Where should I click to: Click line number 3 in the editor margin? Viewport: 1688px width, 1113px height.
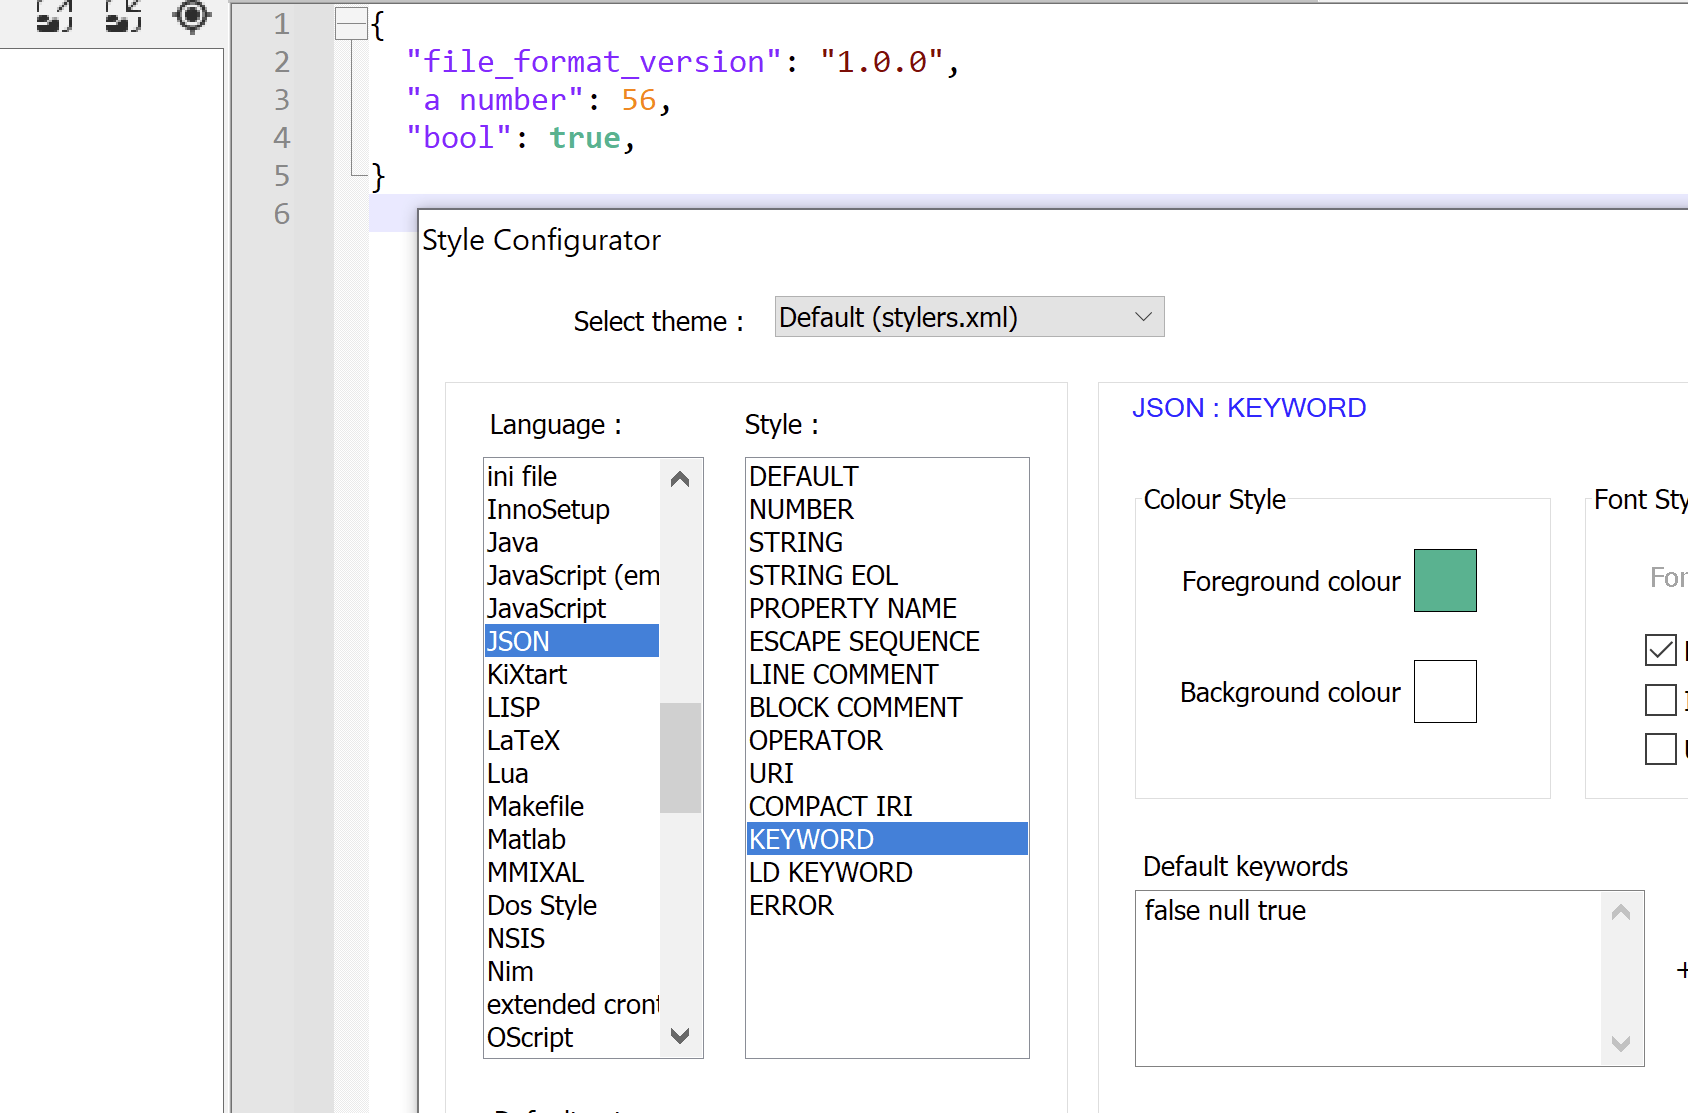pyautogui.click(x=281, y=100)
